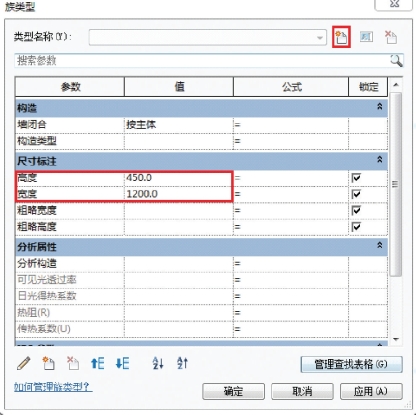Click the rename type icon
Image resolution: width=416 pixels, height=415 pixels.
(366, 37)
